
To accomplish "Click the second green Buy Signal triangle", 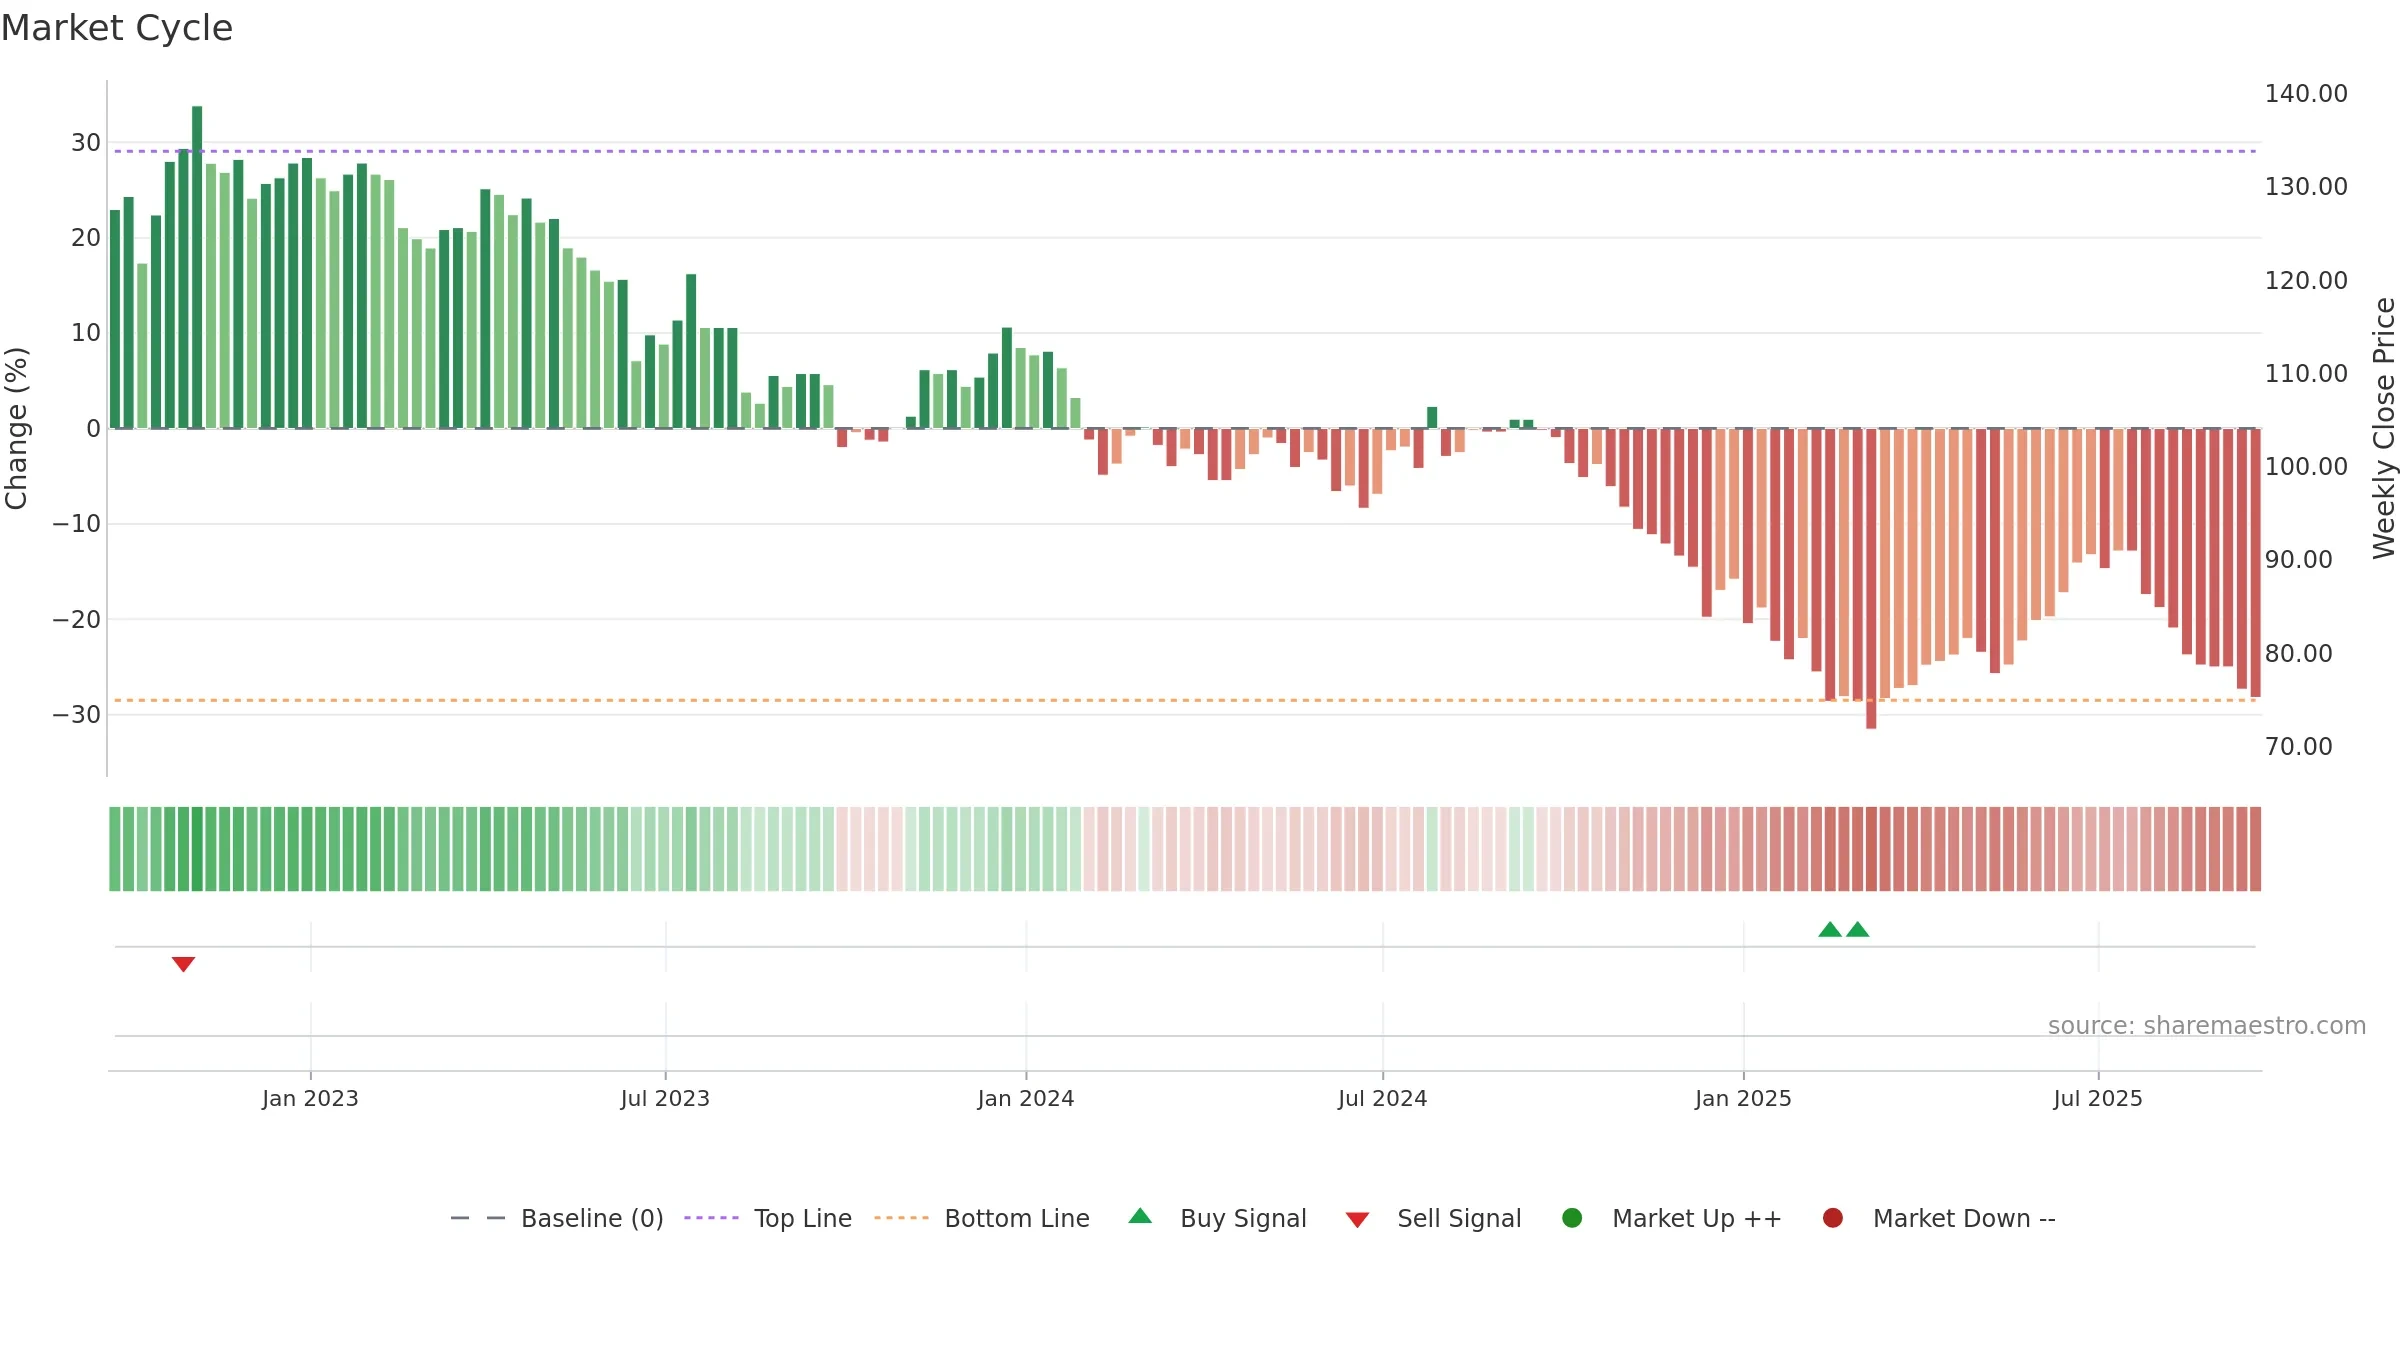I will point(1858,929).
